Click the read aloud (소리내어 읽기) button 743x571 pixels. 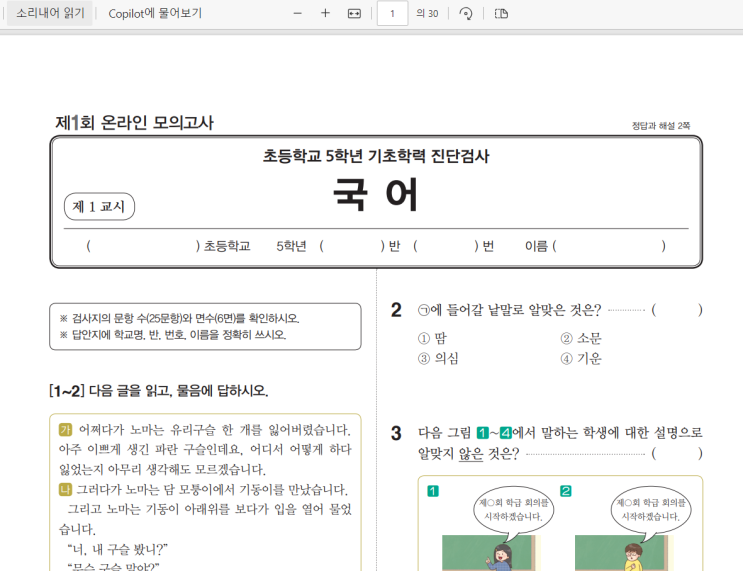[x=50, y=13]
